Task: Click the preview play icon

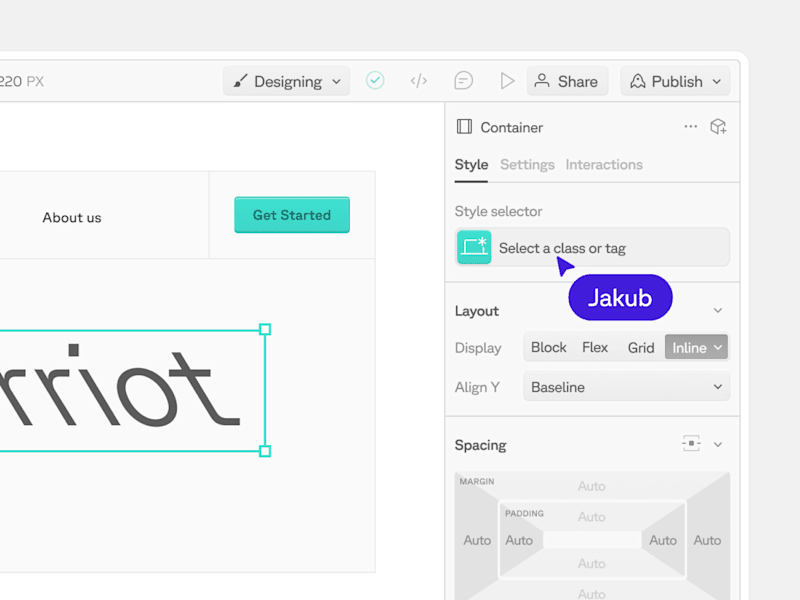Action: pyautogui.click(x=507, y=81)
